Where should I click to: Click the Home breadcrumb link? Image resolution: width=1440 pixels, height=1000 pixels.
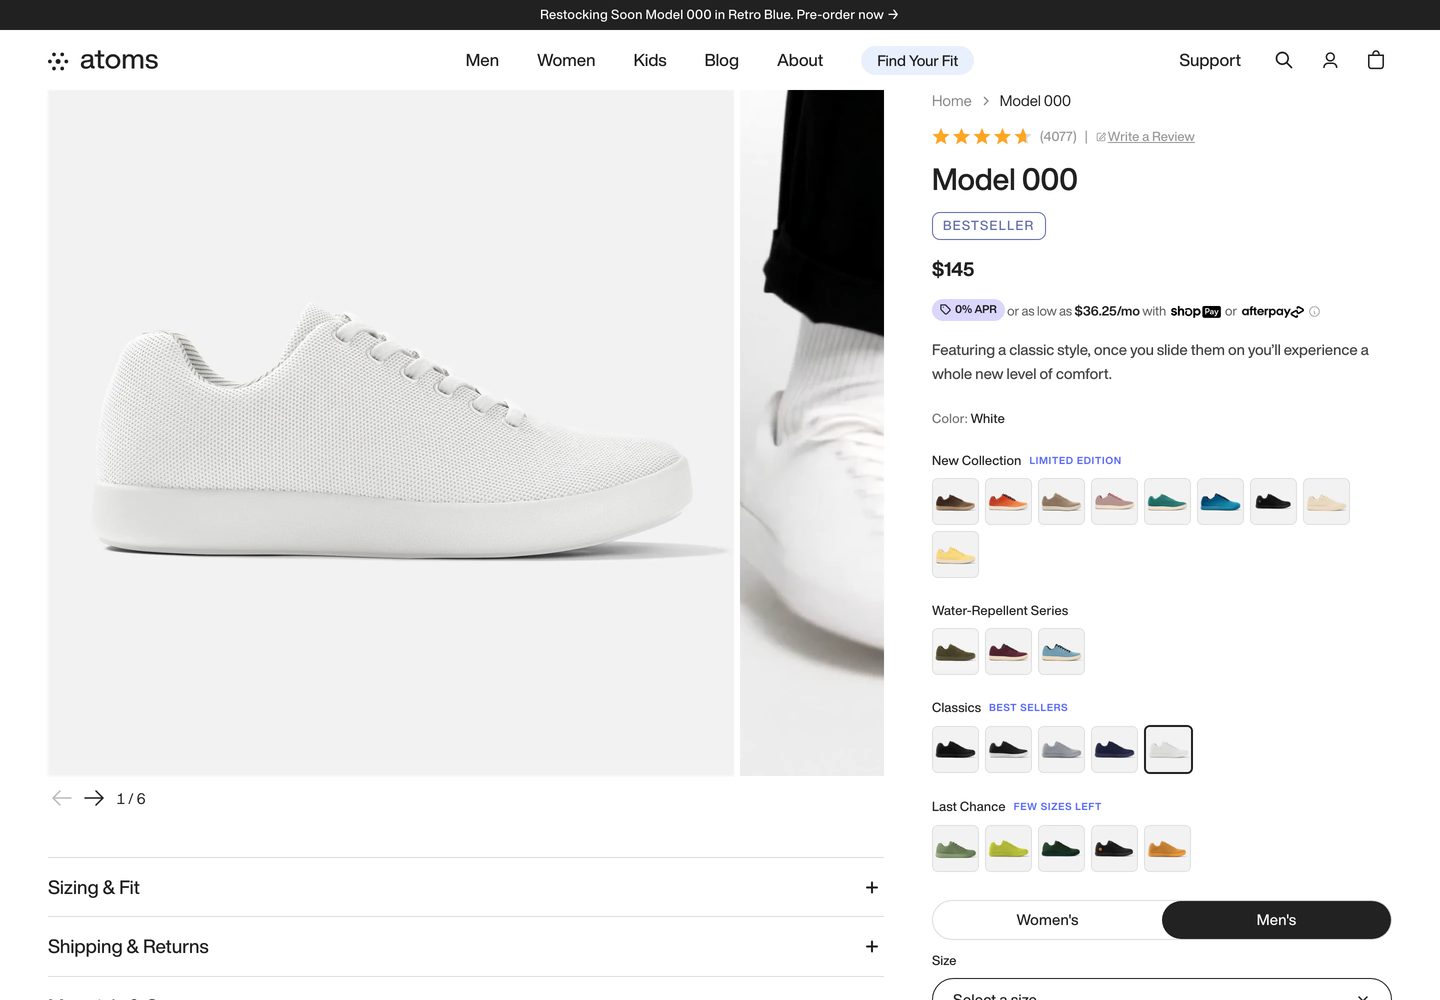(951, 101)
